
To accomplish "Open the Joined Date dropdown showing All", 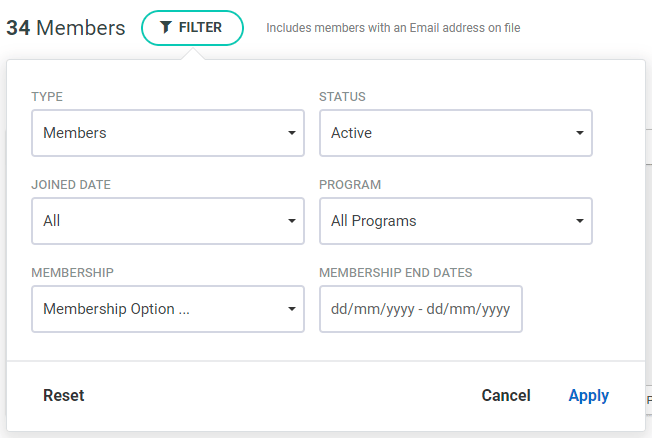I will click(x=160, y=221).
